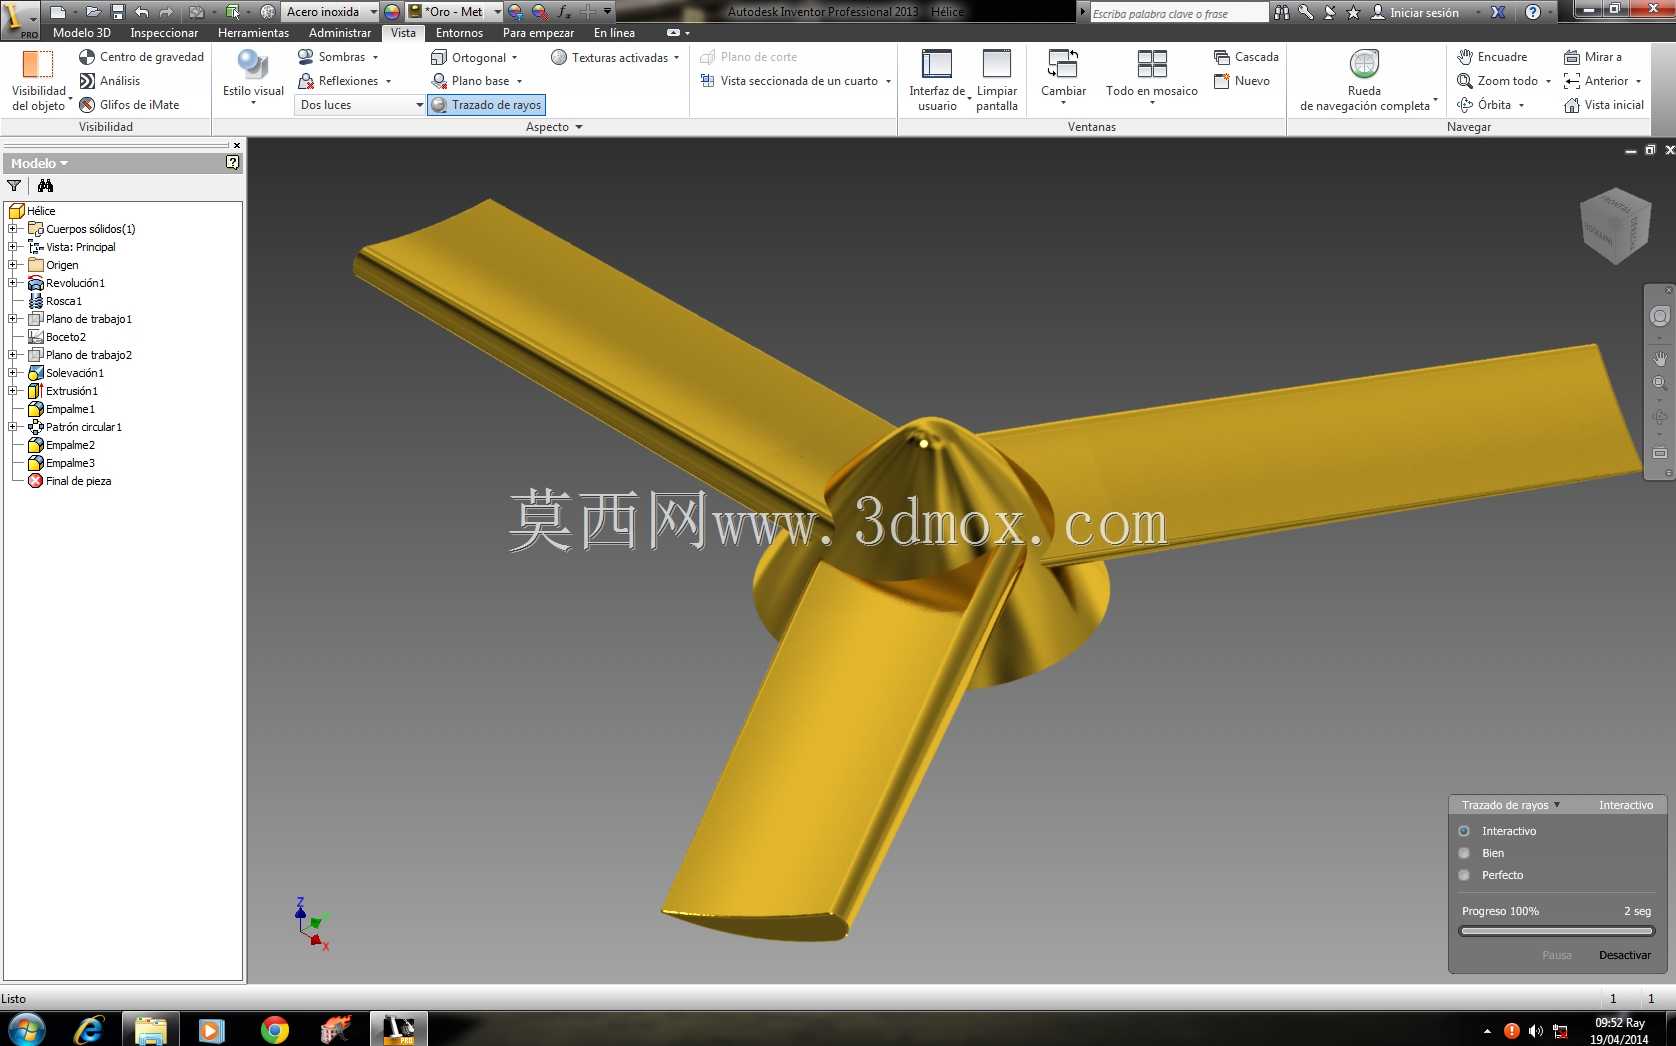Viewport: 1676px width, 1046px height.
Task: Click the Open folder icon in quick access toolbar
Action: point(93,12)
